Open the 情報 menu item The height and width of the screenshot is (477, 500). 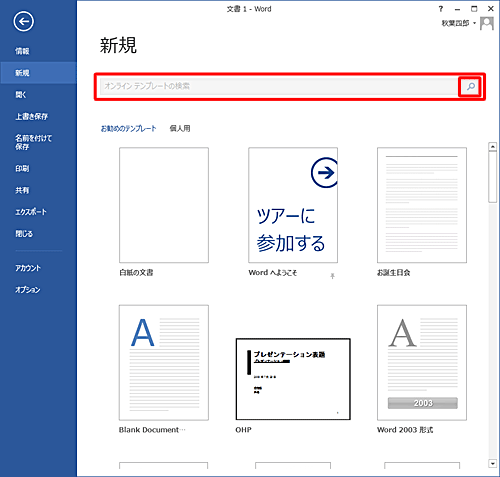pos(22,51)
